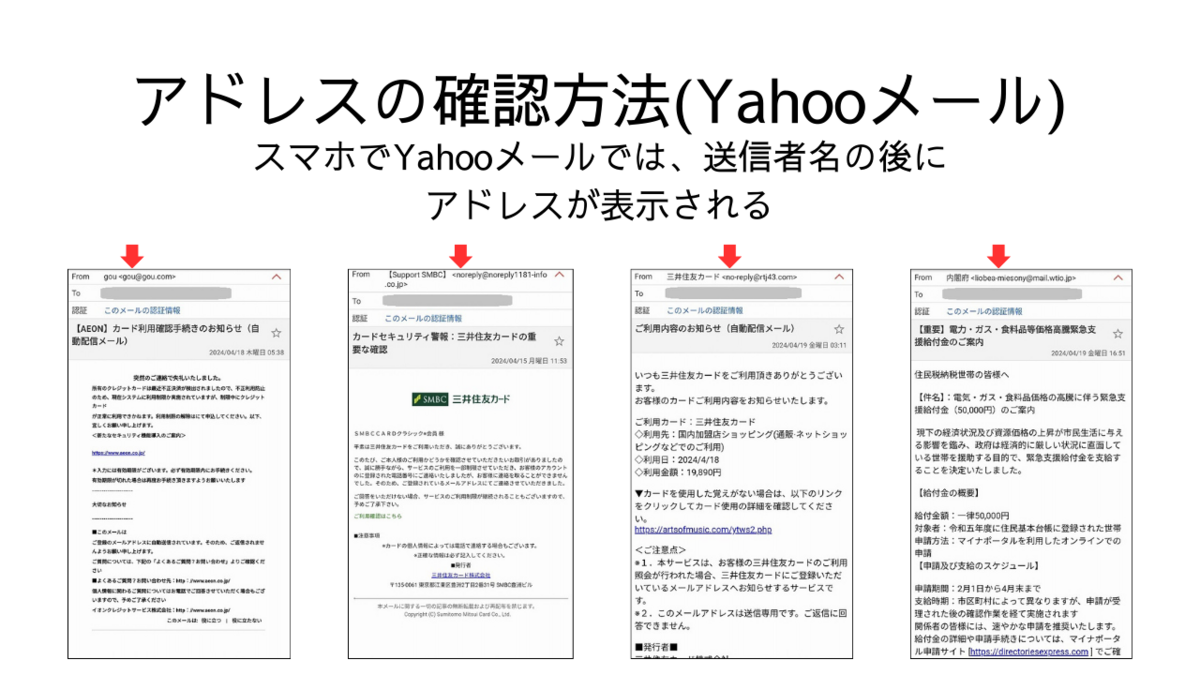Click text 【給付金の概要】
Viewport: 1200px width, 675px height.
point(950,492)
